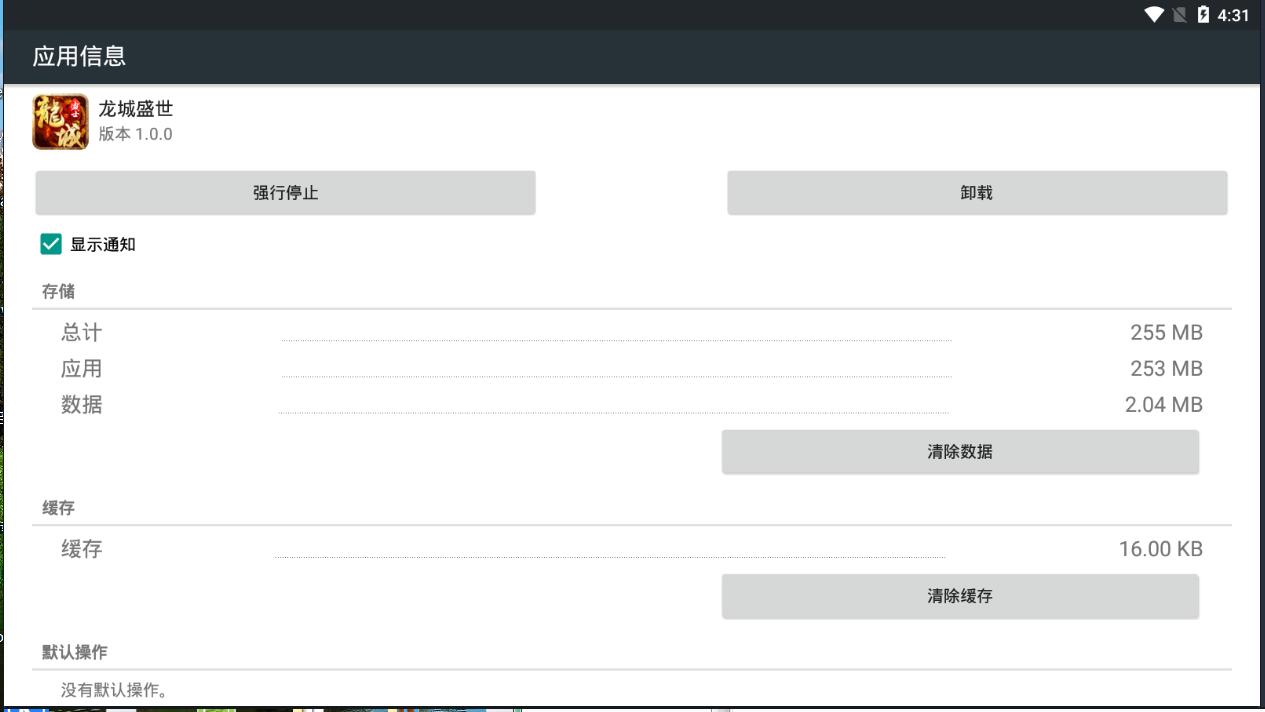Viewport: 1265px width, 712px height.
Task: Select the 应用 253 MB row
Action: click(x=631, y=369)
